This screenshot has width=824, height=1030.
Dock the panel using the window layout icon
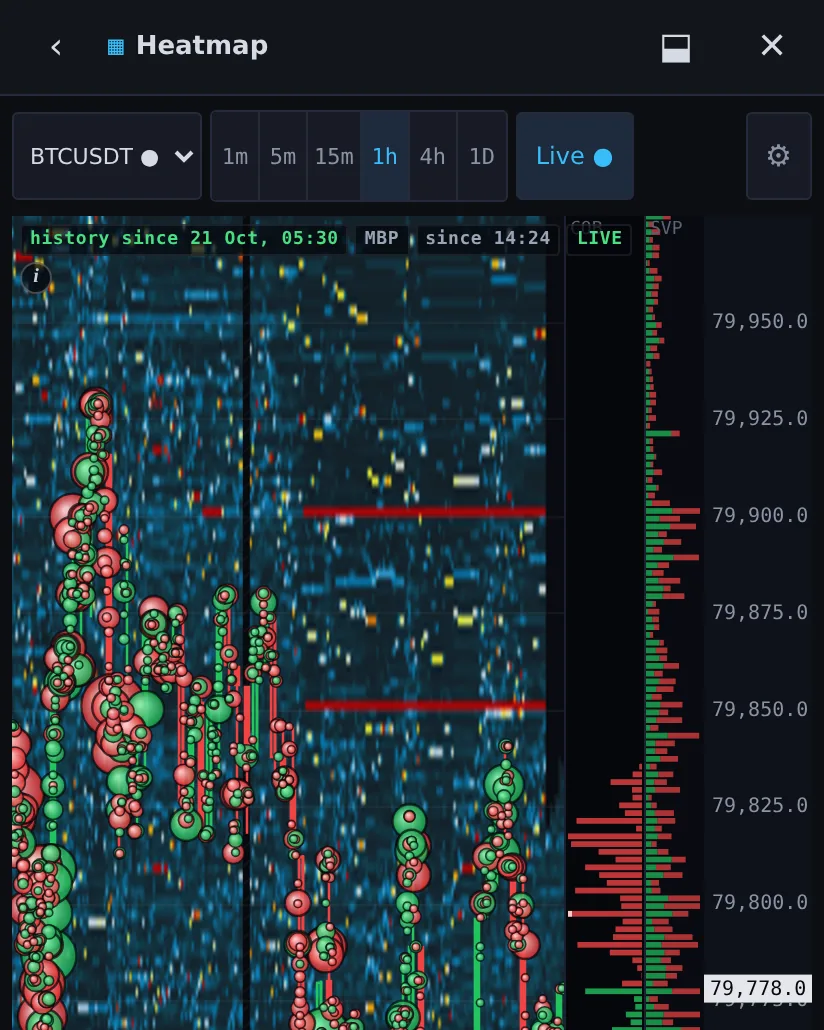pos(675,49)
